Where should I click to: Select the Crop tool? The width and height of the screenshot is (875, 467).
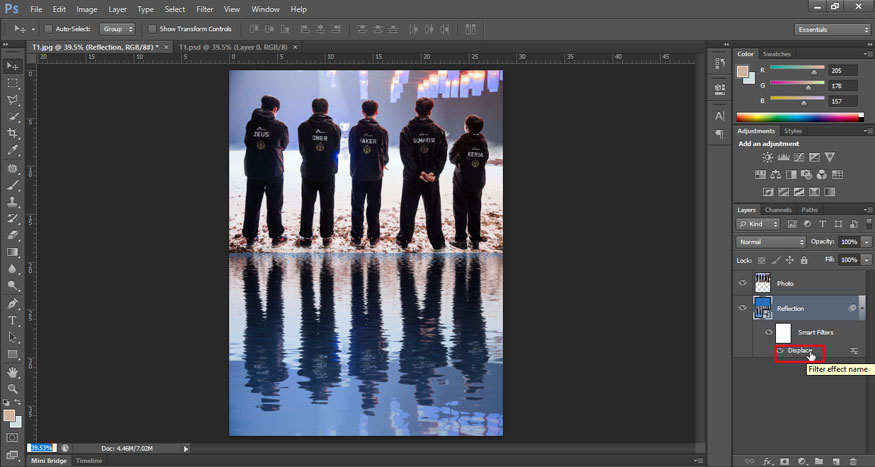13,133
